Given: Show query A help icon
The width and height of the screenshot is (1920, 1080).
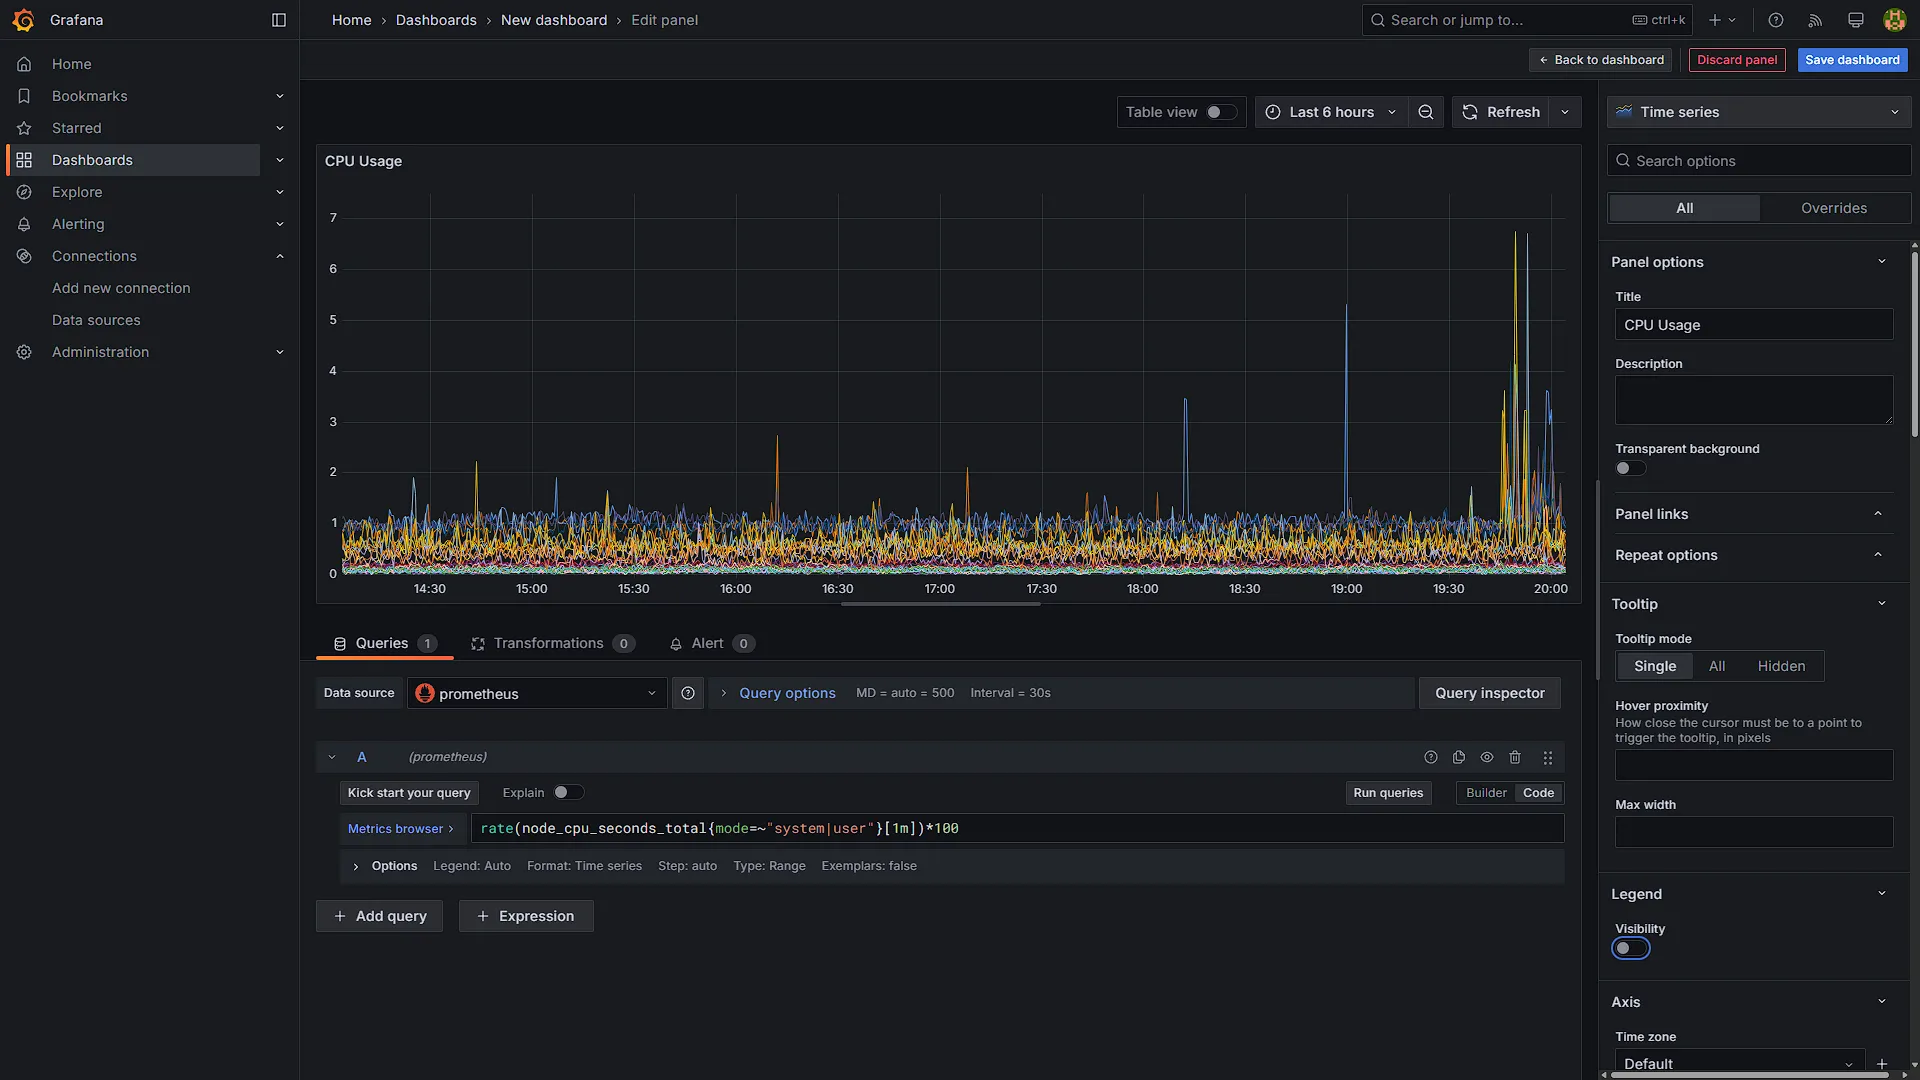Looking at the screenshot, I should [1431, 758].
